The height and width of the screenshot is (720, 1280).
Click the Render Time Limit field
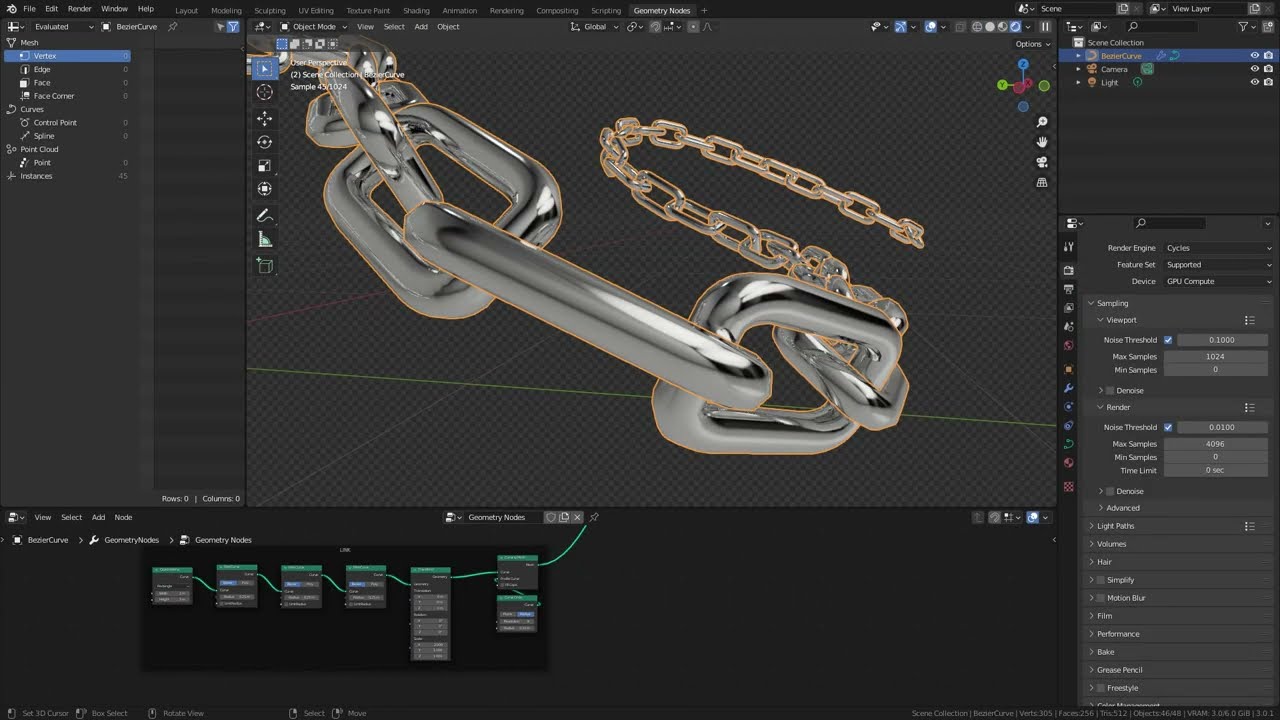1215,470
